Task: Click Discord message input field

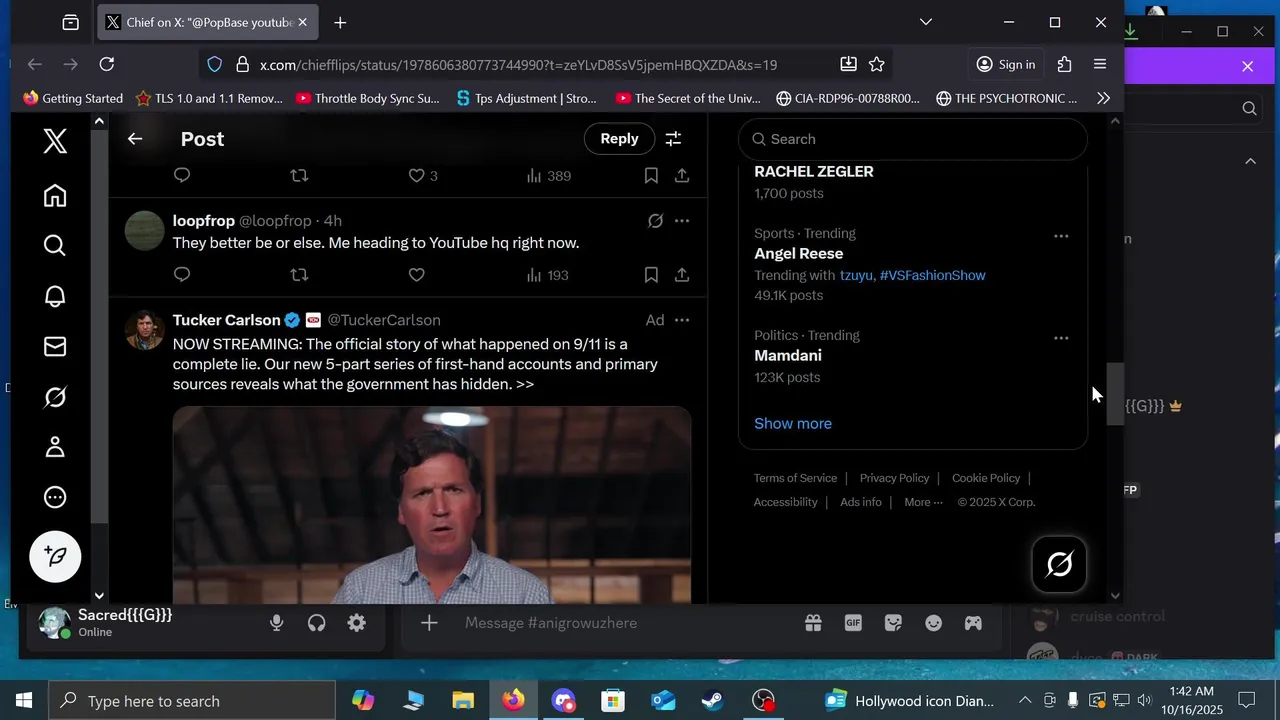Action: click(x=625, y=623)
